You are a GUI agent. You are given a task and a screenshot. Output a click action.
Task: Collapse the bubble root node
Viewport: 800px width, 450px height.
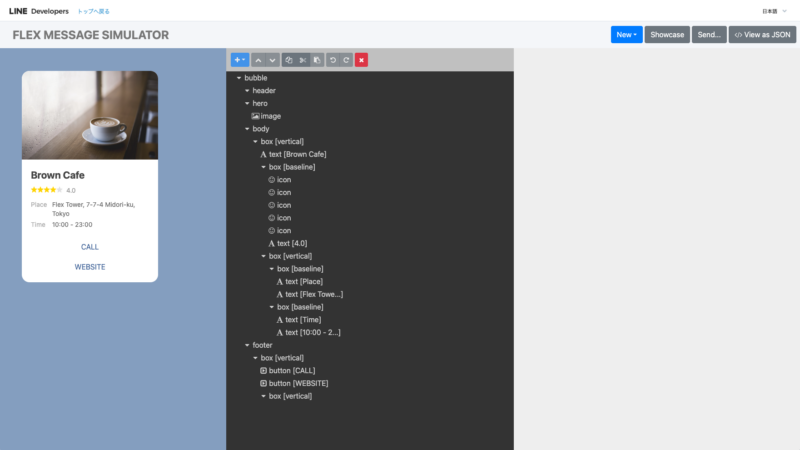point(239,78)
